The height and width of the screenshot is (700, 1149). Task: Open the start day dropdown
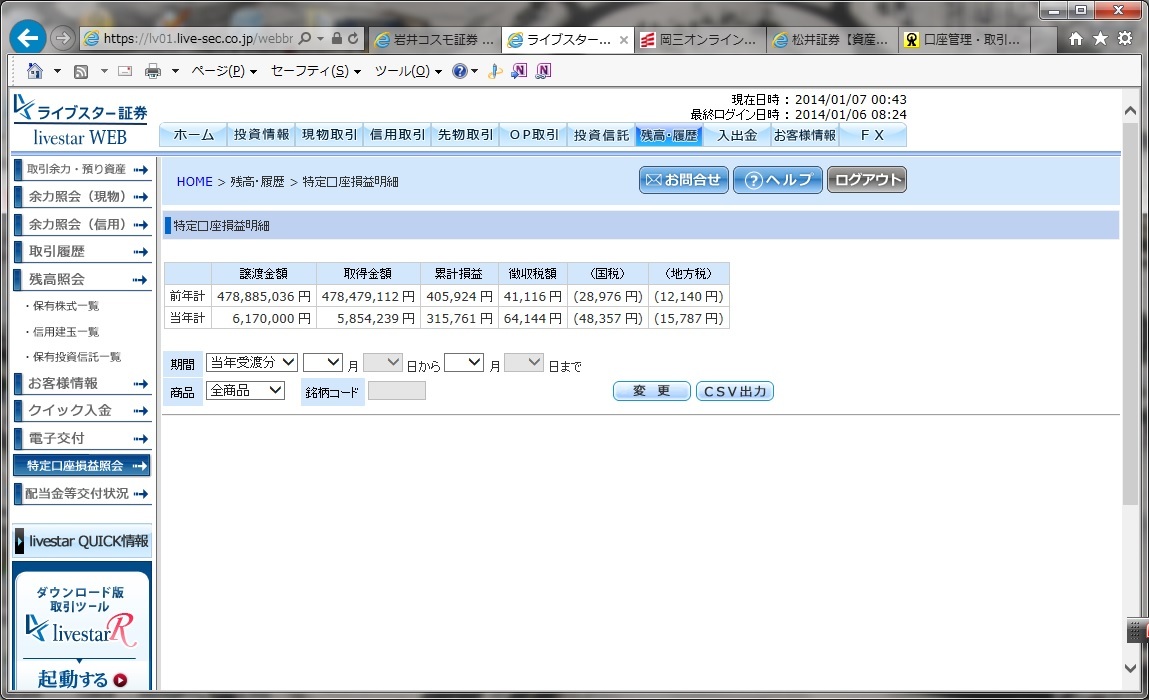383,362
